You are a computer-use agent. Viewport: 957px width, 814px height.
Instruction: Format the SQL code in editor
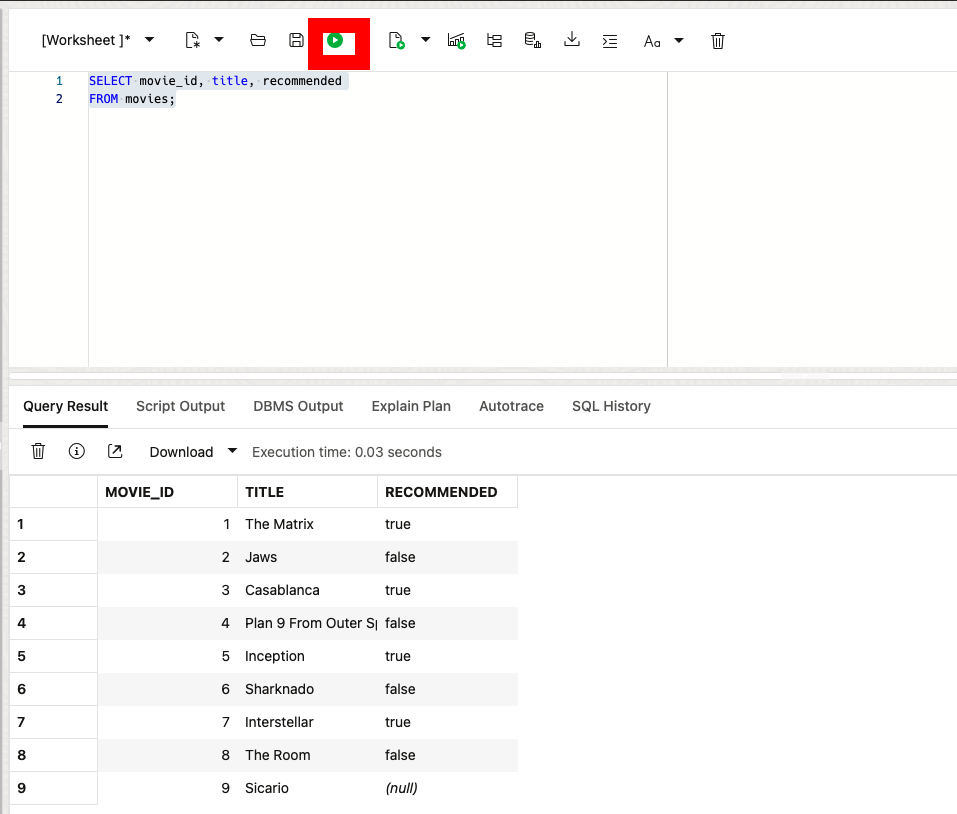[x=610, y=41]
